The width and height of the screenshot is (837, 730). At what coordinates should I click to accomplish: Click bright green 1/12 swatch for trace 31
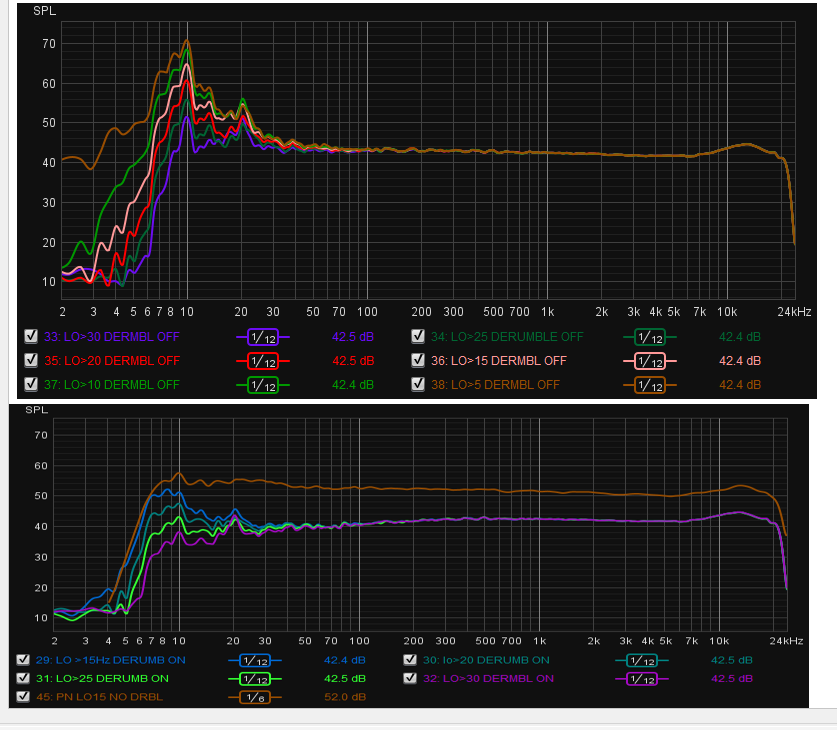pos(255,679)
